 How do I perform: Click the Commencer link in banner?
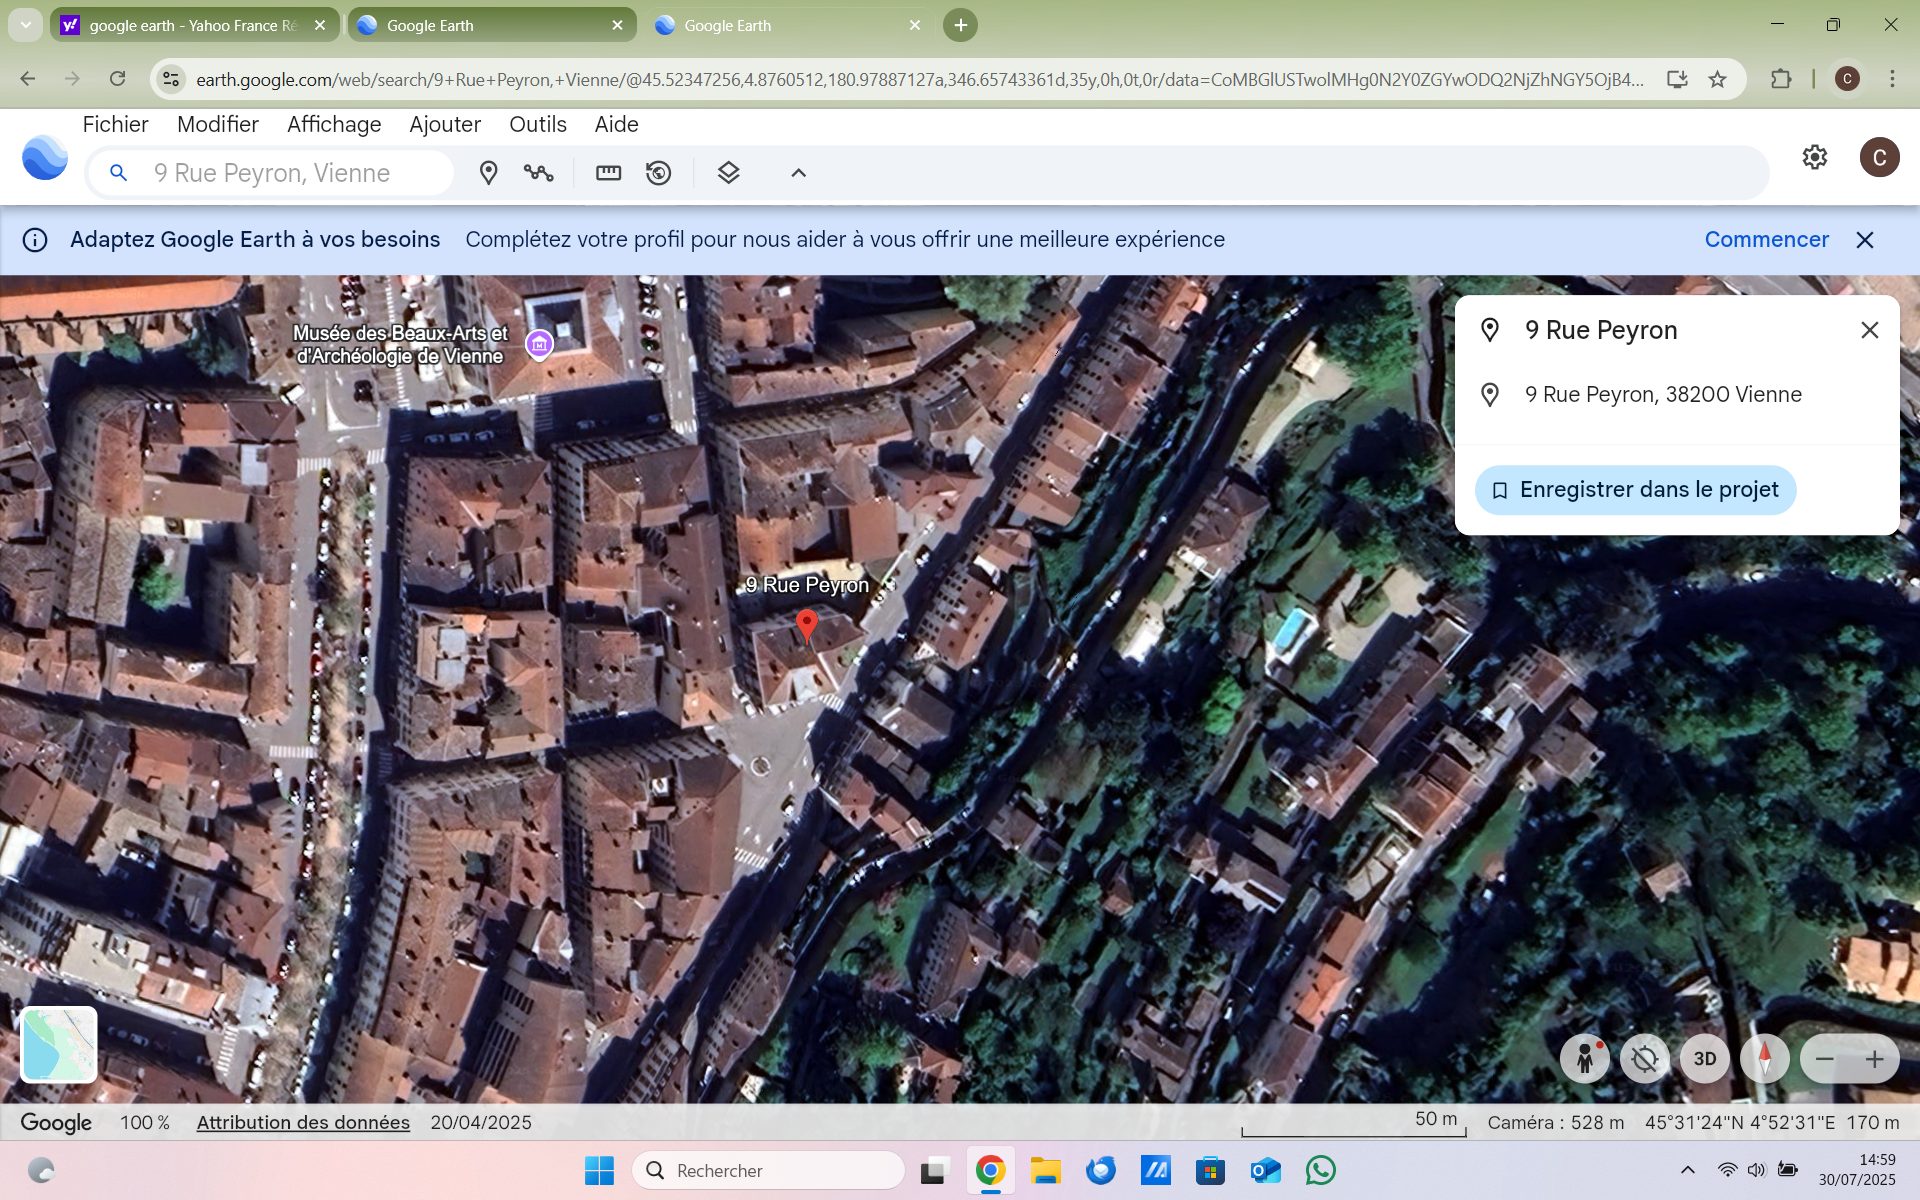1766,240
